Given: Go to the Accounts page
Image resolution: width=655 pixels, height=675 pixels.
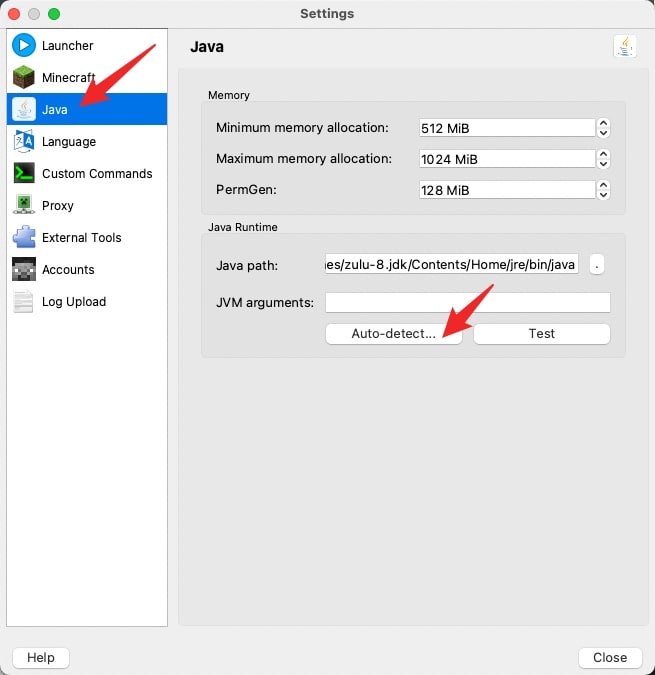Looking at the screenshot, I should coord(87,269).
